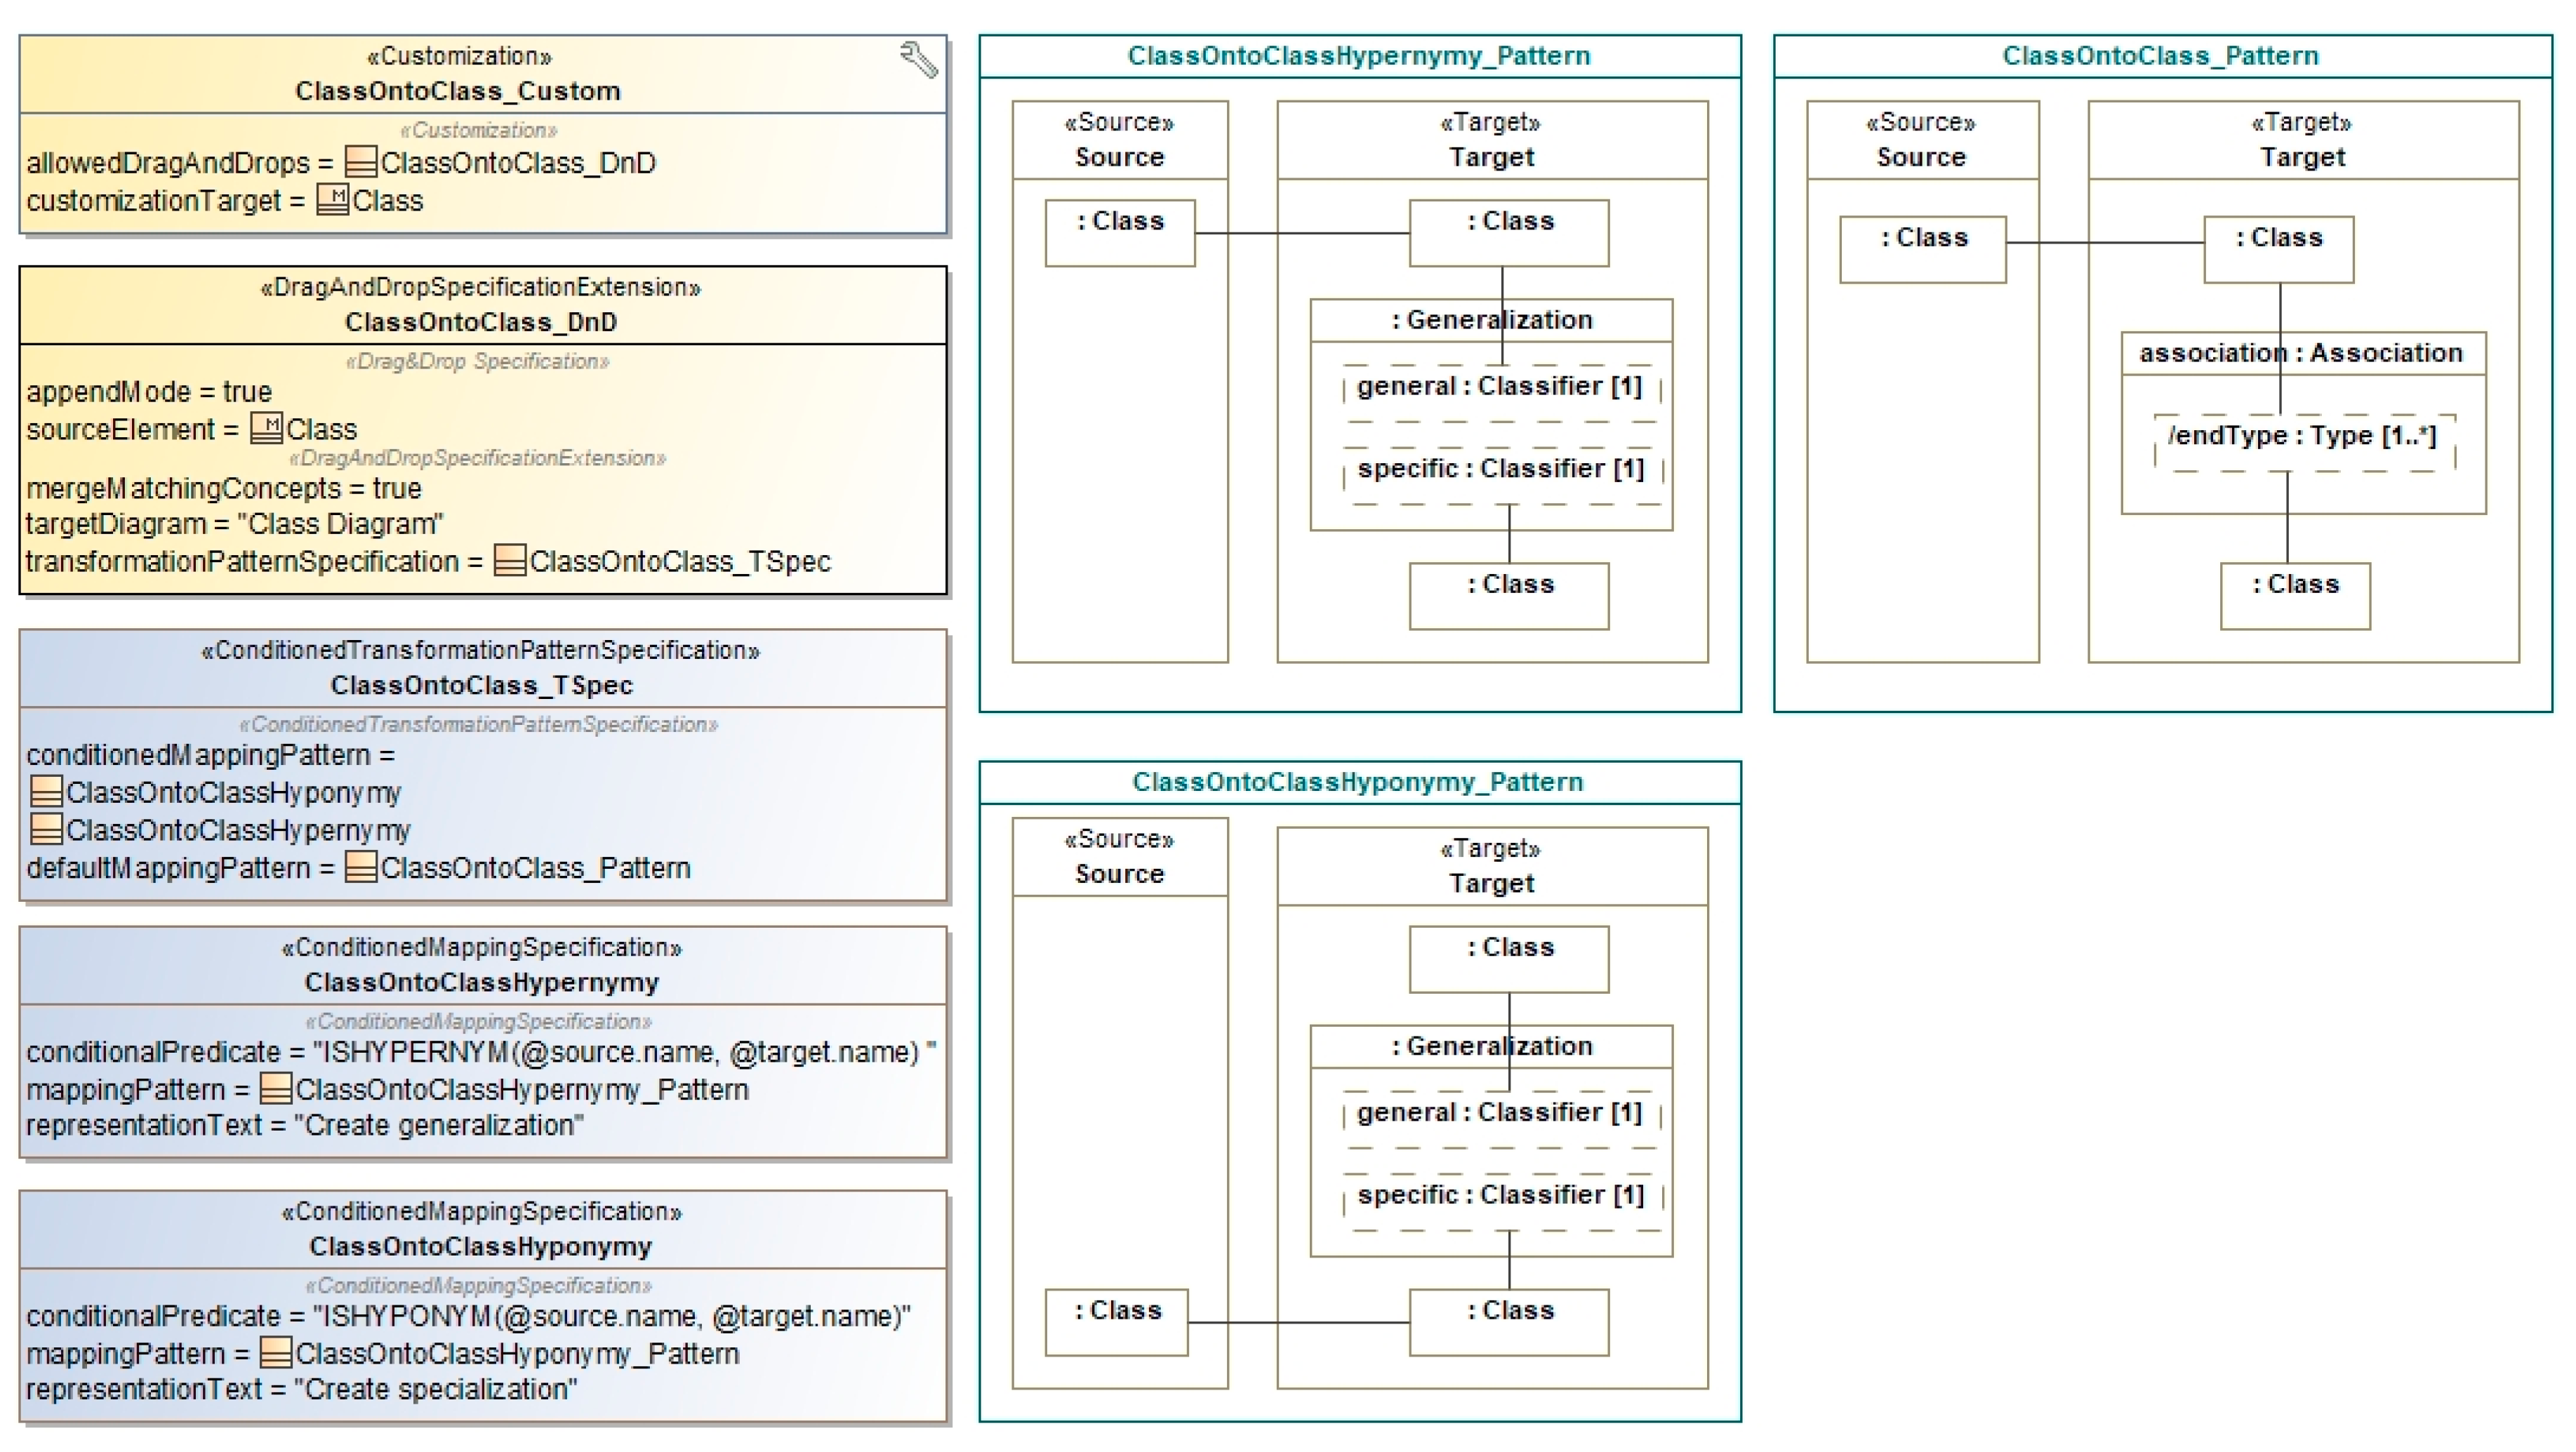The image size is (2576, 1452).
Task: Select the ClassOntoClass_DnD element header
Action: tap(481, 322)
